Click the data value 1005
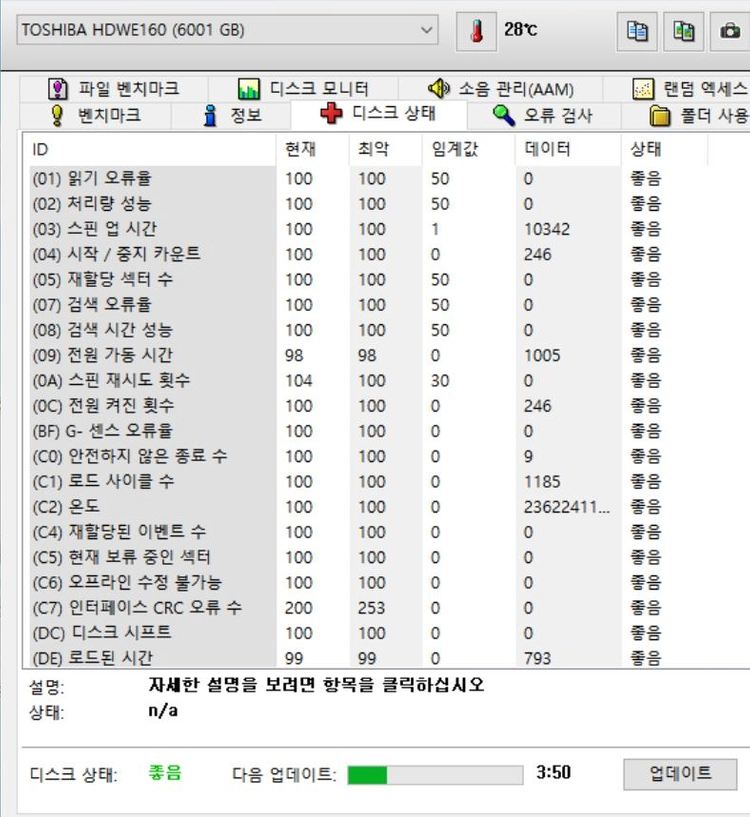Viewport: 750px width, 817px height. point(542,355)
